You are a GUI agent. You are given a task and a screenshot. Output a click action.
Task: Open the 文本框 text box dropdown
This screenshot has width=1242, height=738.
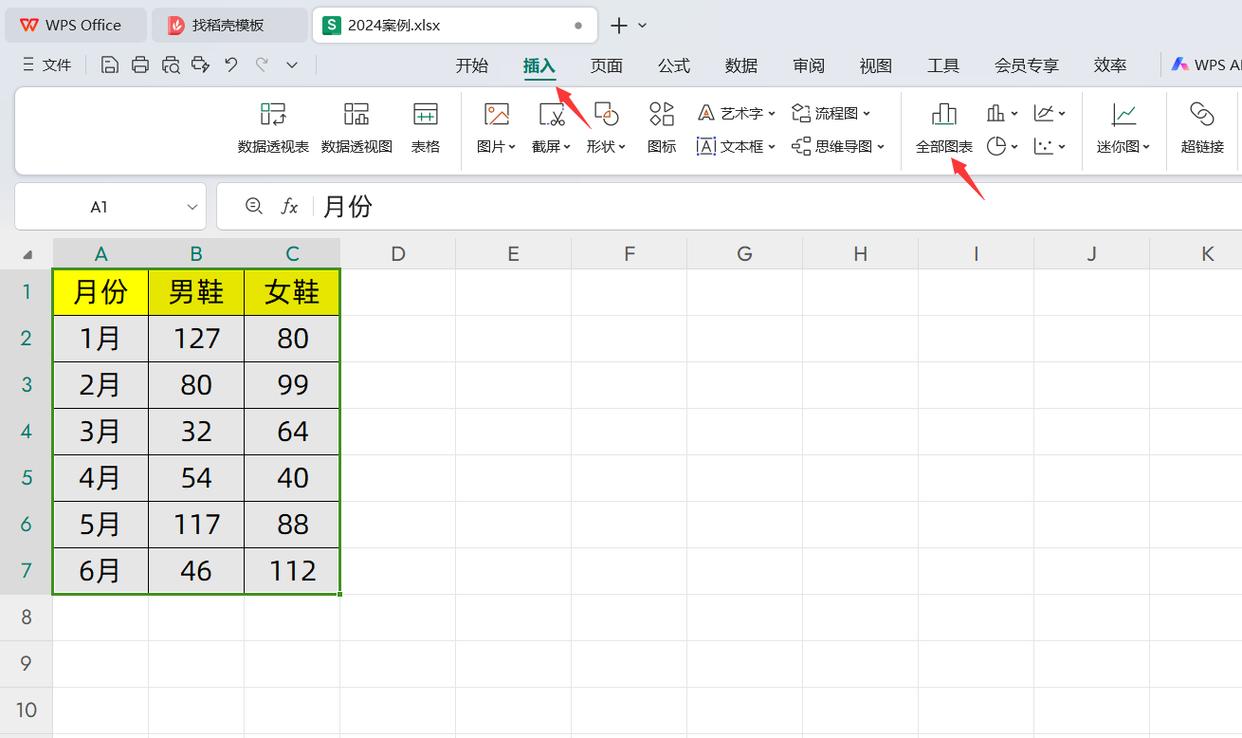(736, 146)
